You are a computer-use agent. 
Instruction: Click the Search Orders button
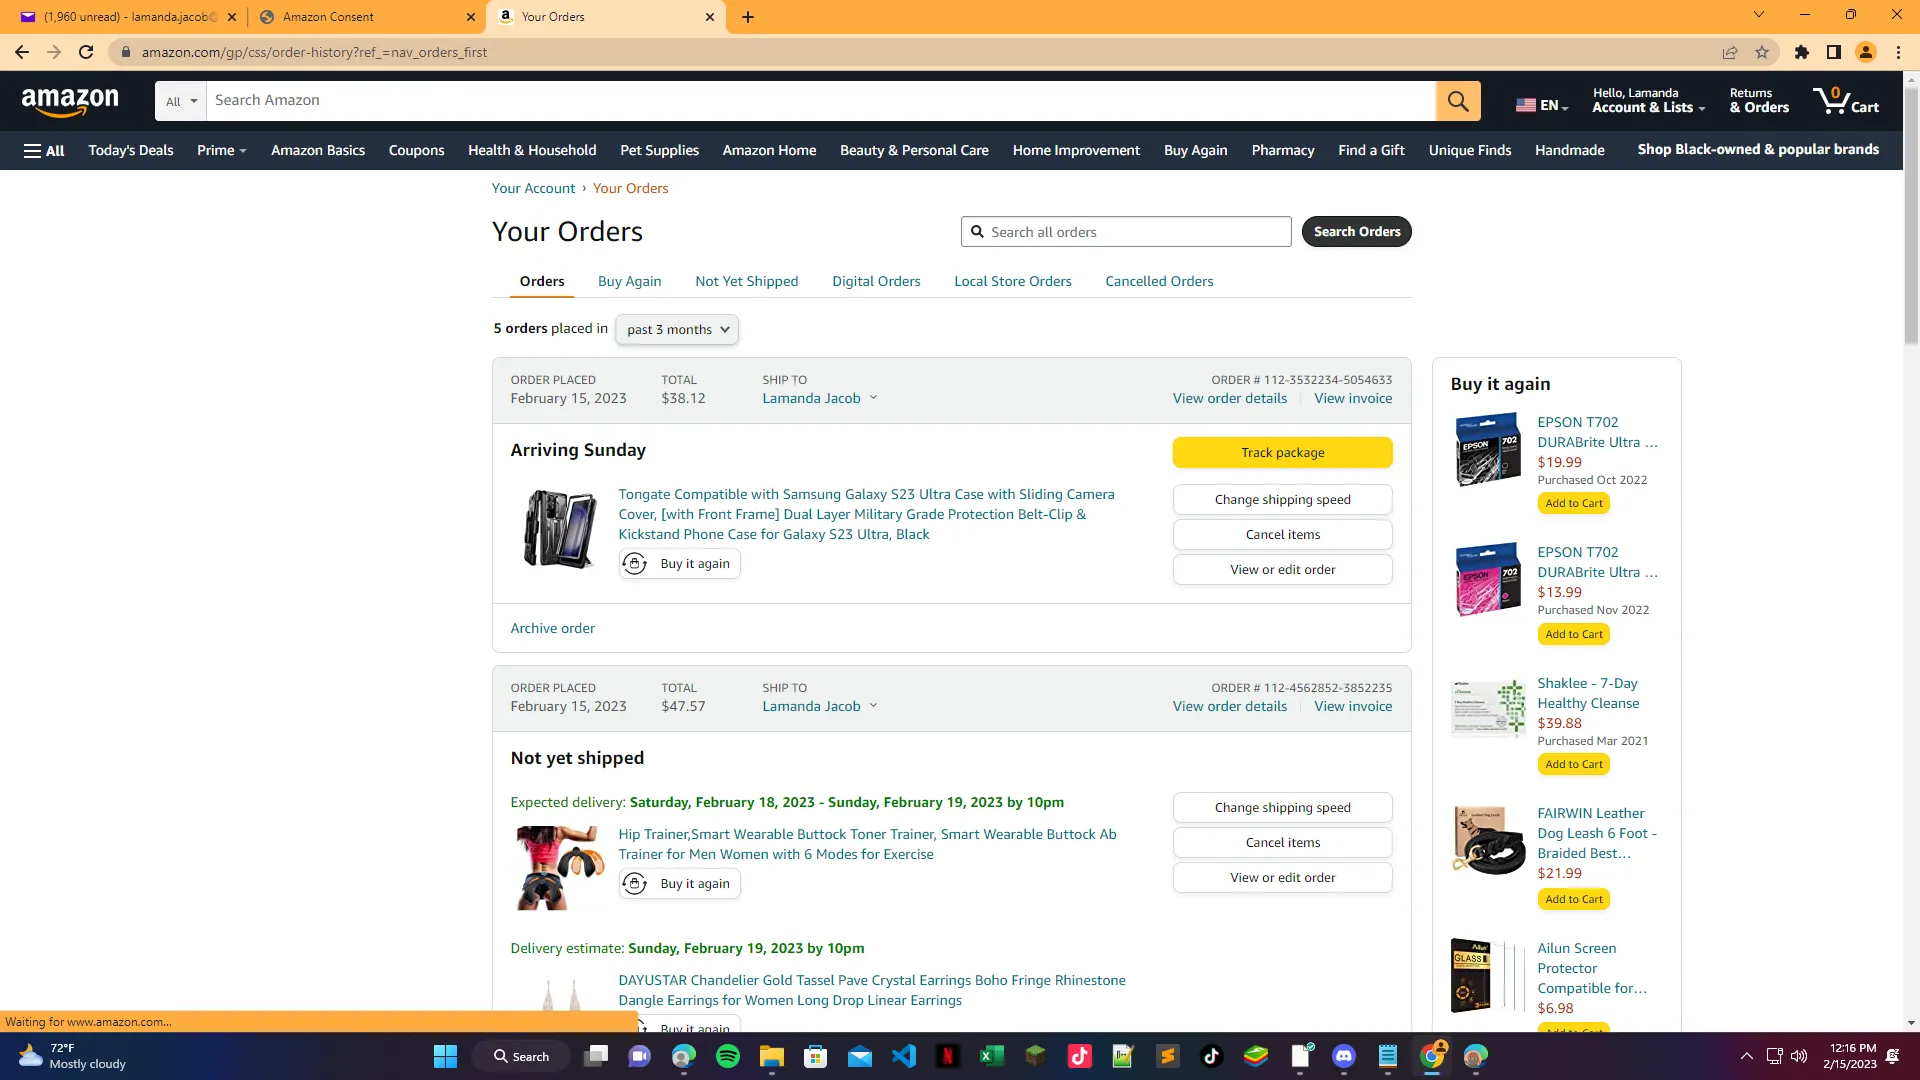point(1356,232)
